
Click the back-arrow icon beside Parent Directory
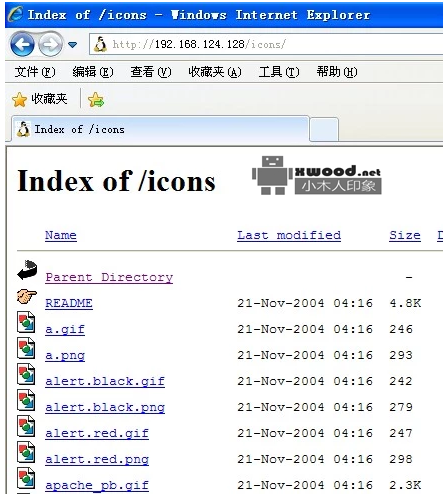(27, 270)
